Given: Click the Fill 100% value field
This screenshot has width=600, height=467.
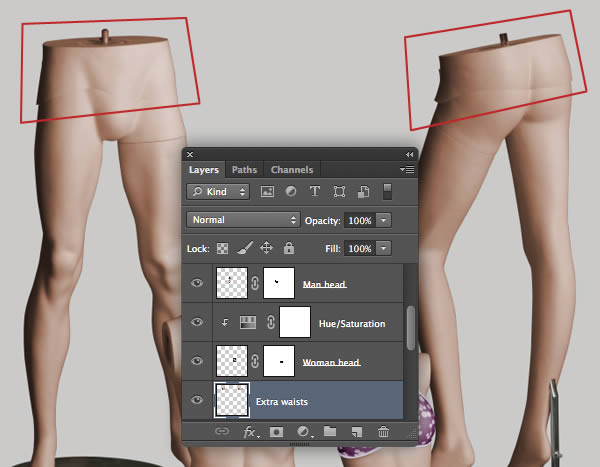Looking at the screenshot, I should 360,248.
